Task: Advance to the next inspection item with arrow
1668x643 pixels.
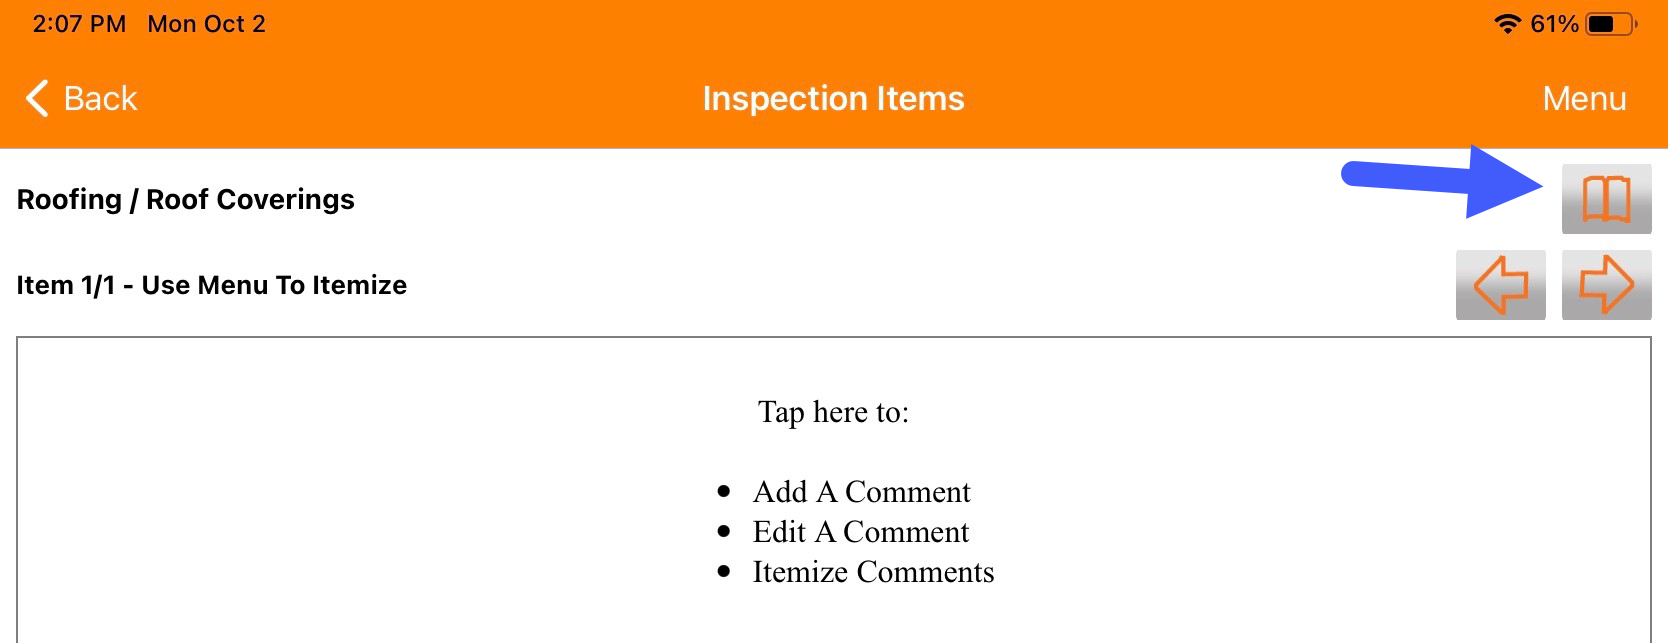Action: 1606,285
